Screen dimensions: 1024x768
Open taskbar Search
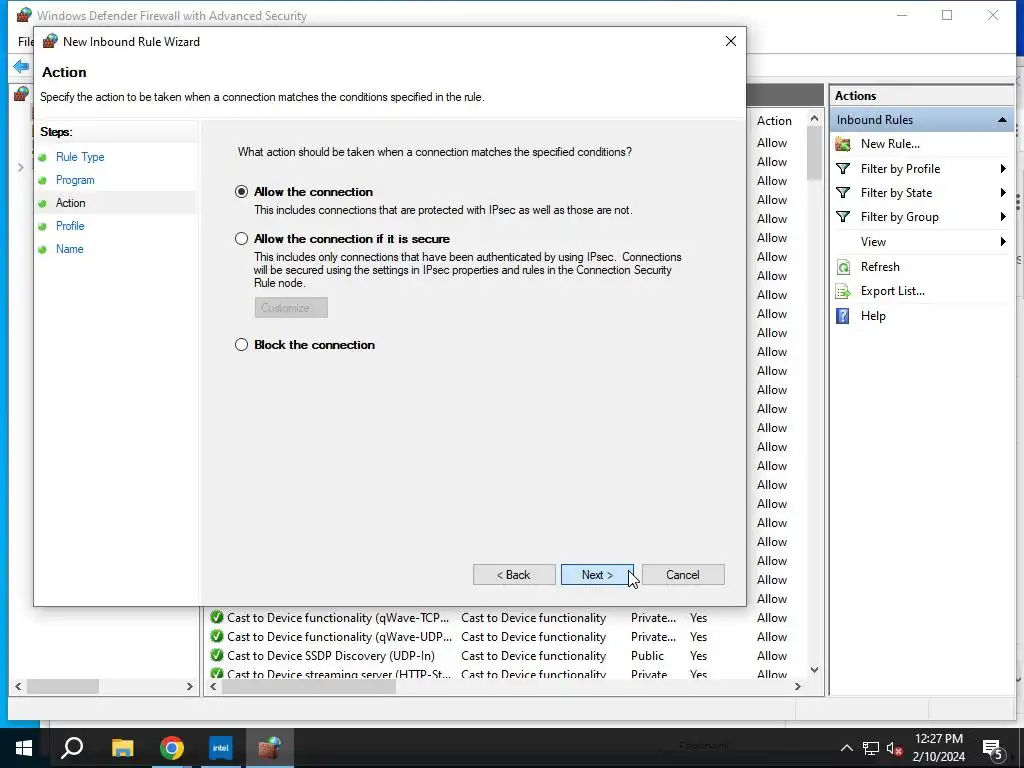72,748
